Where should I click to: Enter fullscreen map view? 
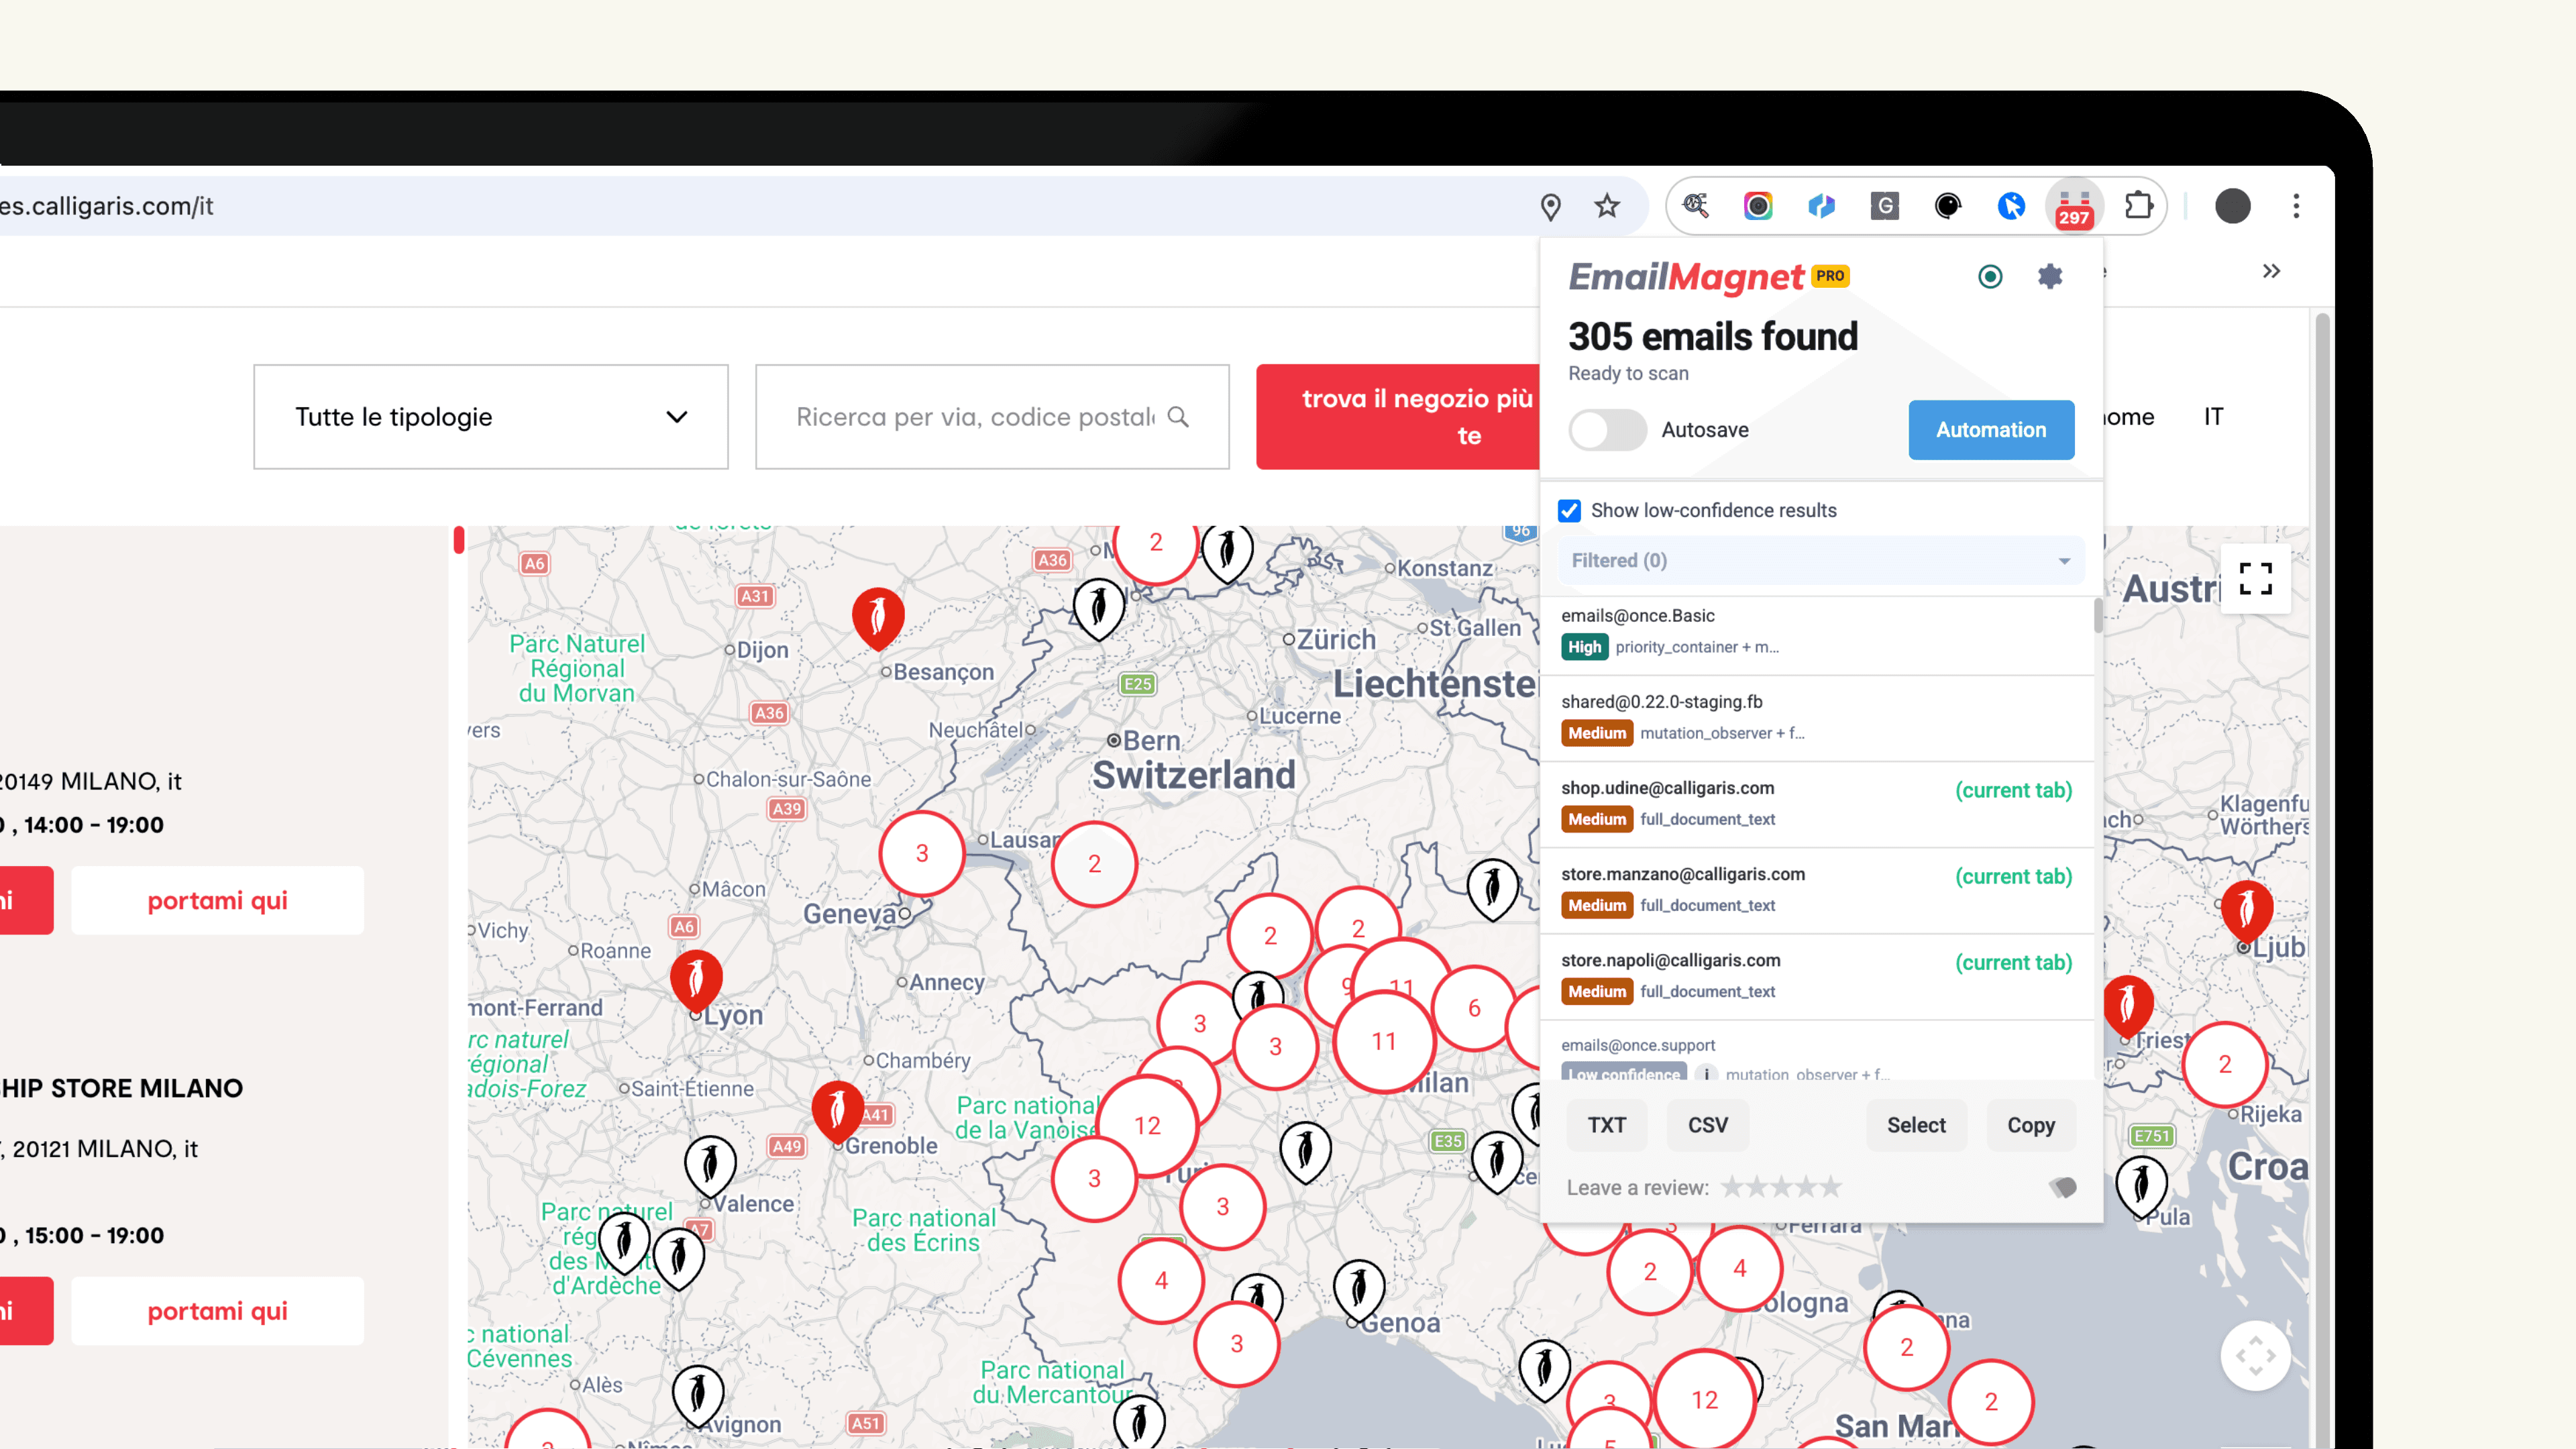click(2255, 578)
